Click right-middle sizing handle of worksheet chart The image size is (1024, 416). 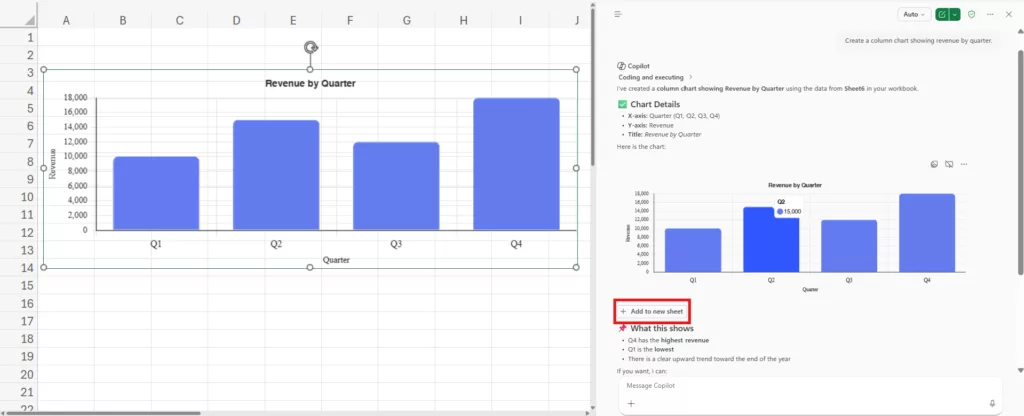[x=576, y=168]
